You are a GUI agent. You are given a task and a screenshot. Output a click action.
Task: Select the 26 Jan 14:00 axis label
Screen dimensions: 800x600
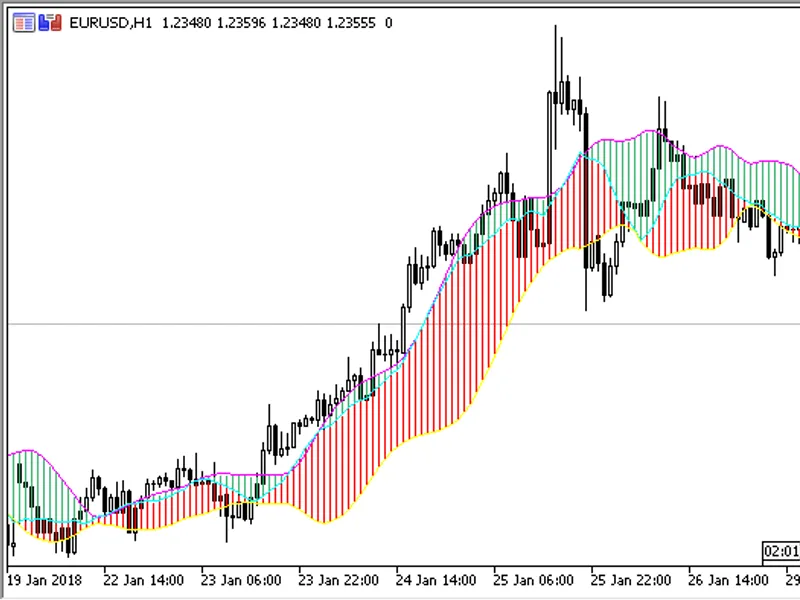tap(728, 581)
